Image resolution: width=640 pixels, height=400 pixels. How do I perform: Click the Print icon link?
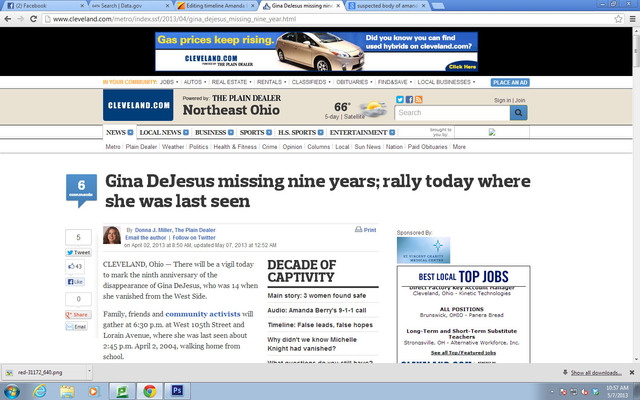365,230
